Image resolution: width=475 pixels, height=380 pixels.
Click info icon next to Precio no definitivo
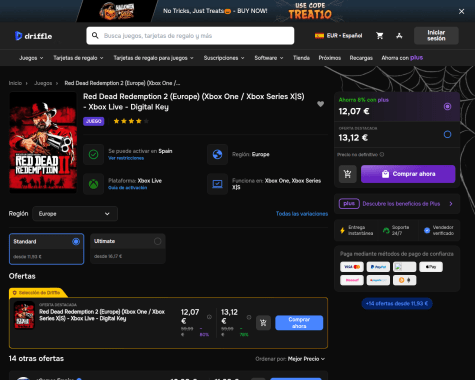[382, 154]
